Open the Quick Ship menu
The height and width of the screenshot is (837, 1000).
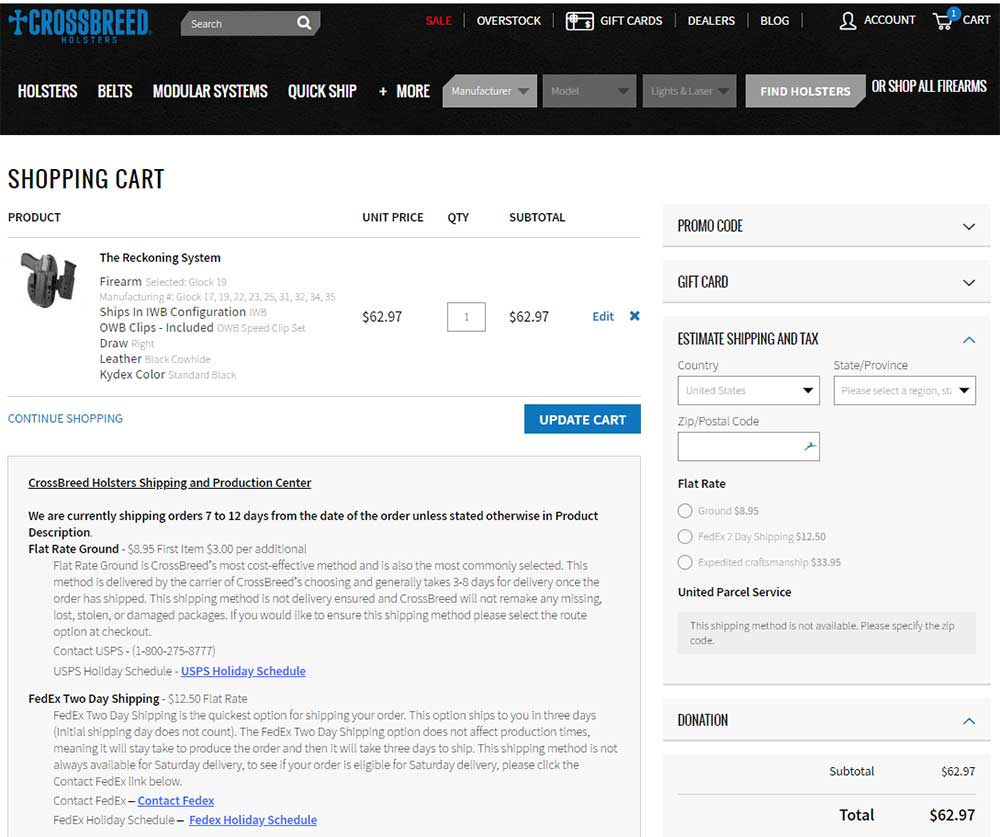322,91
